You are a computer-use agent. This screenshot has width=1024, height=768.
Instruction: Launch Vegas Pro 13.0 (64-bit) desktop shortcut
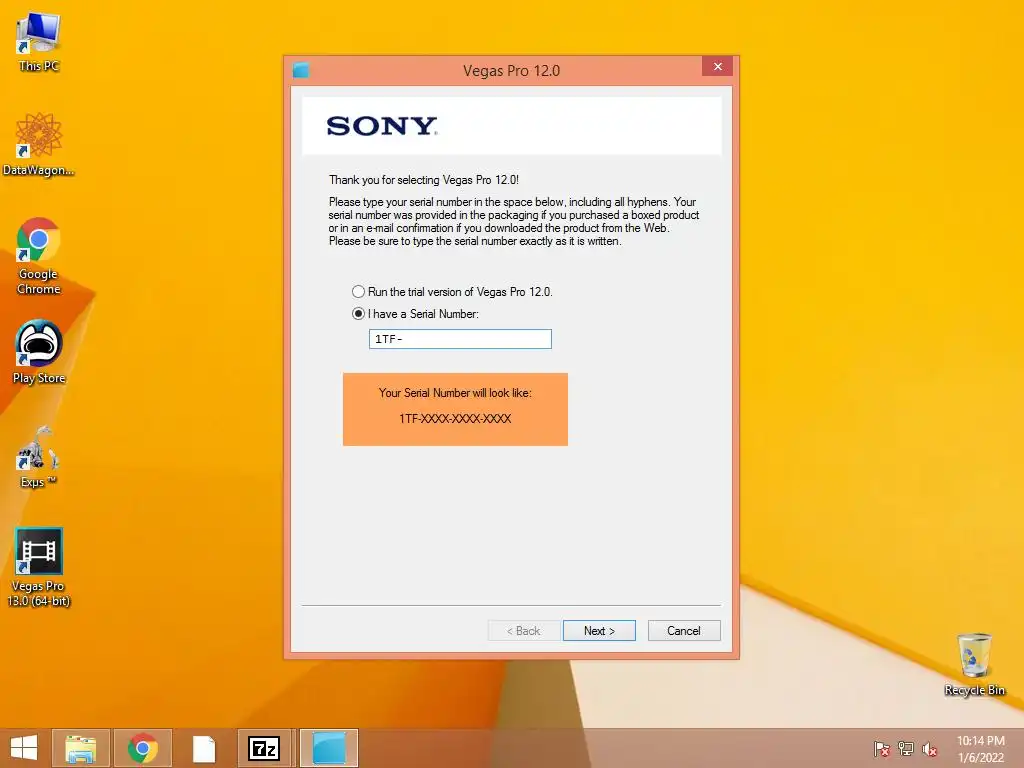39,568
